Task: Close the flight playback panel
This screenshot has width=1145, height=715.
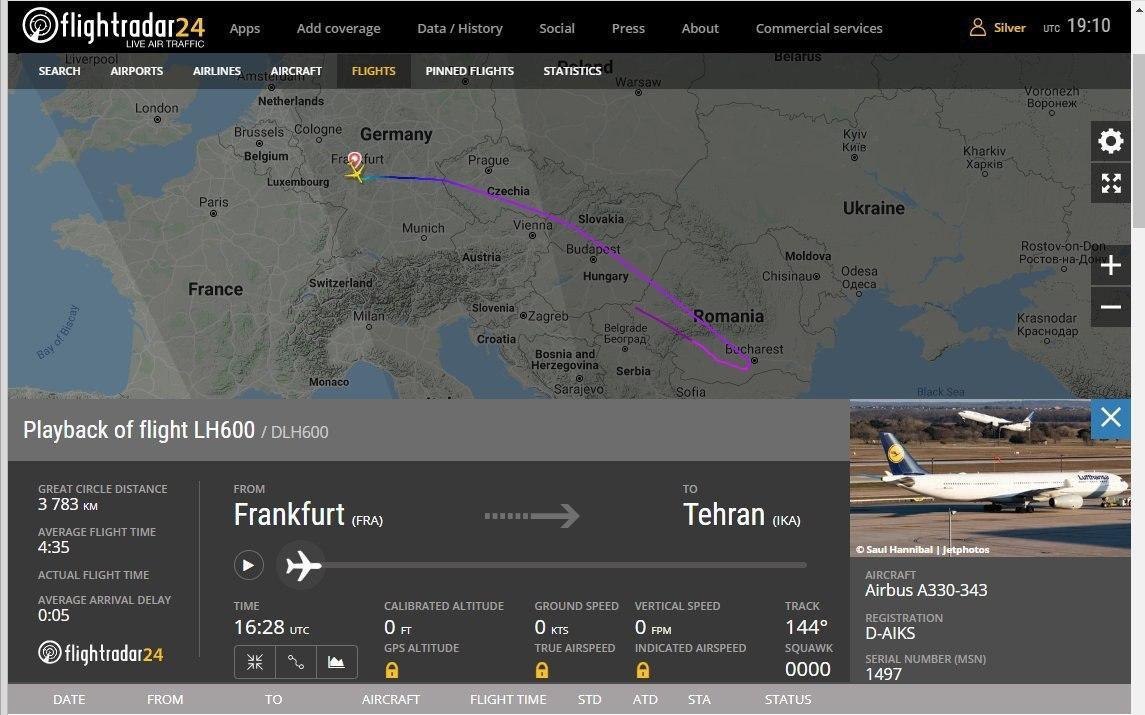Action: (1111, 418)
